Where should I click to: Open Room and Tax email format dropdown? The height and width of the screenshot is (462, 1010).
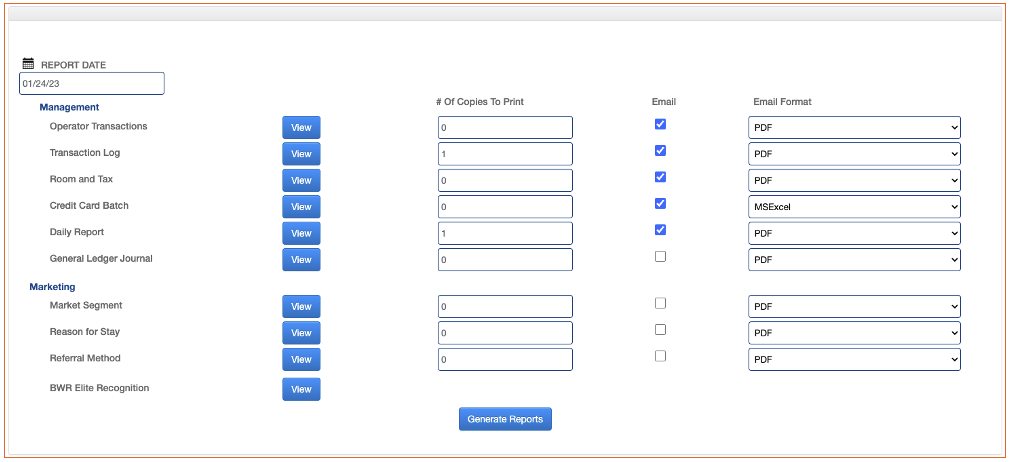coord(854,180)
